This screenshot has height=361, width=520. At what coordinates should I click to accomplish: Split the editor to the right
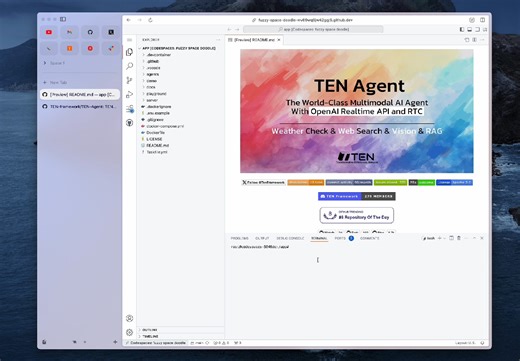tap(474, 40)
